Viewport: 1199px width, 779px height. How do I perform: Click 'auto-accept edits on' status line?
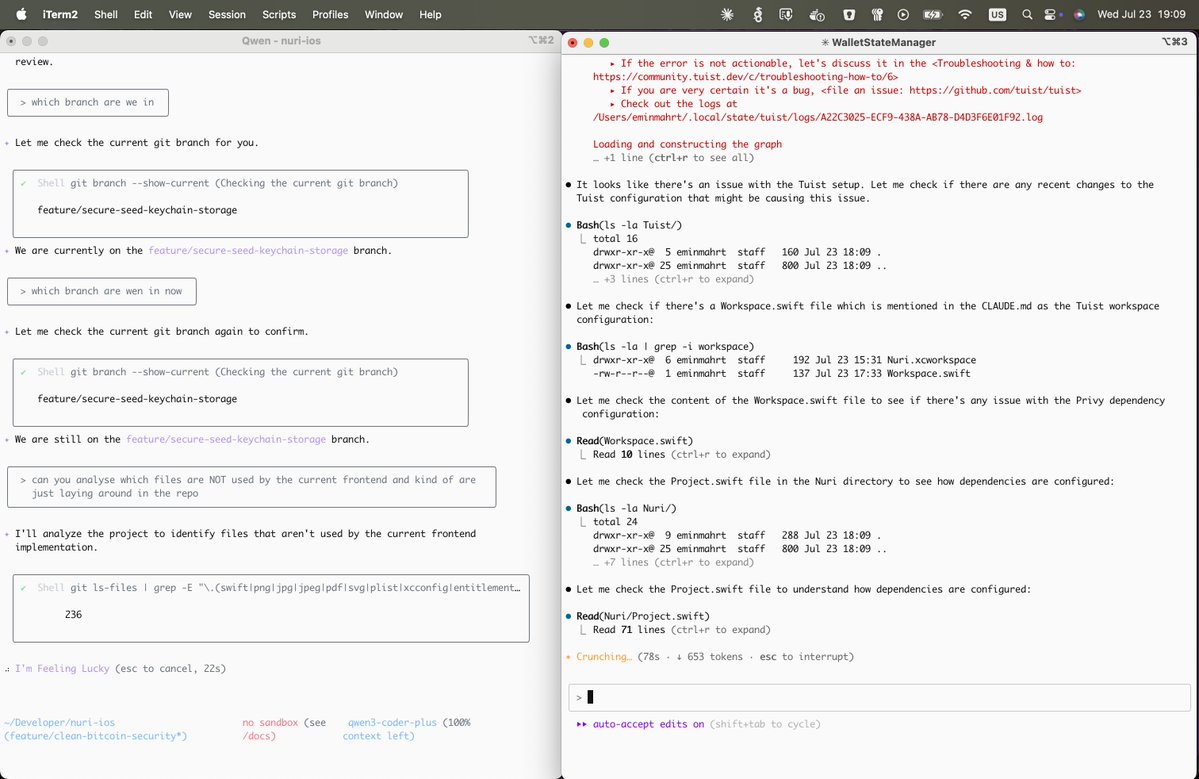coord(648,724)
